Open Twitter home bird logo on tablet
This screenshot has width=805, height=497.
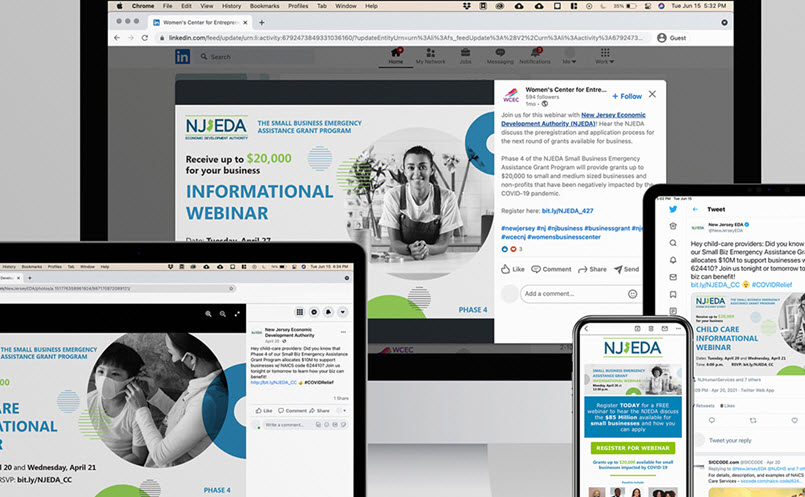point(673,209)
